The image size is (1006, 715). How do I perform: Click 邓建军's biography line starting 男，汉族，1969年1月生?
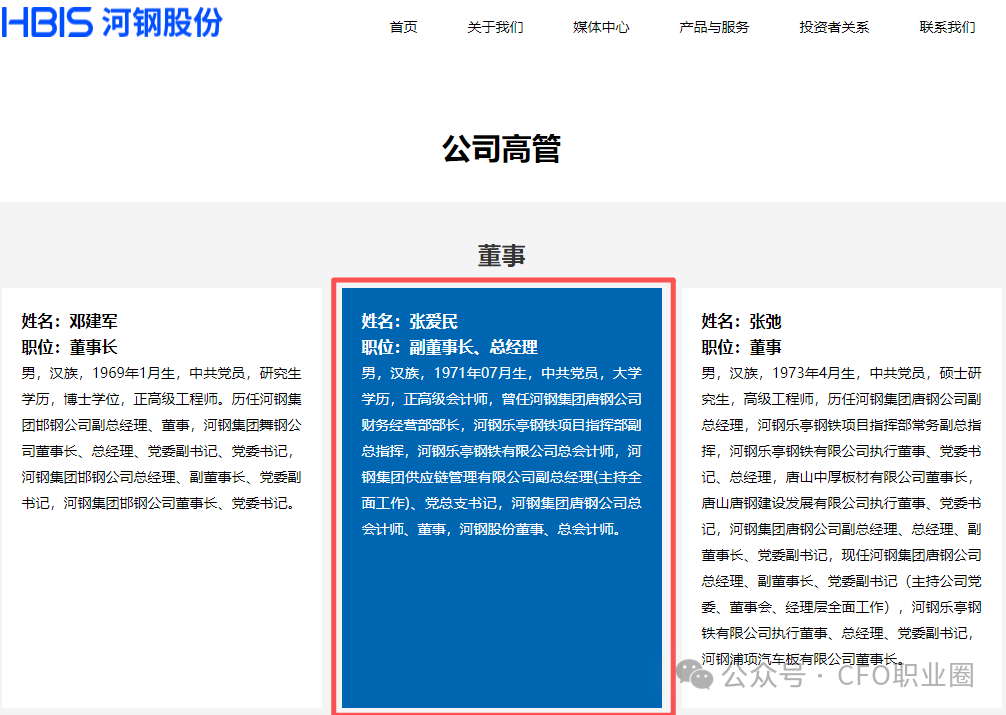[x=162, y=374]
